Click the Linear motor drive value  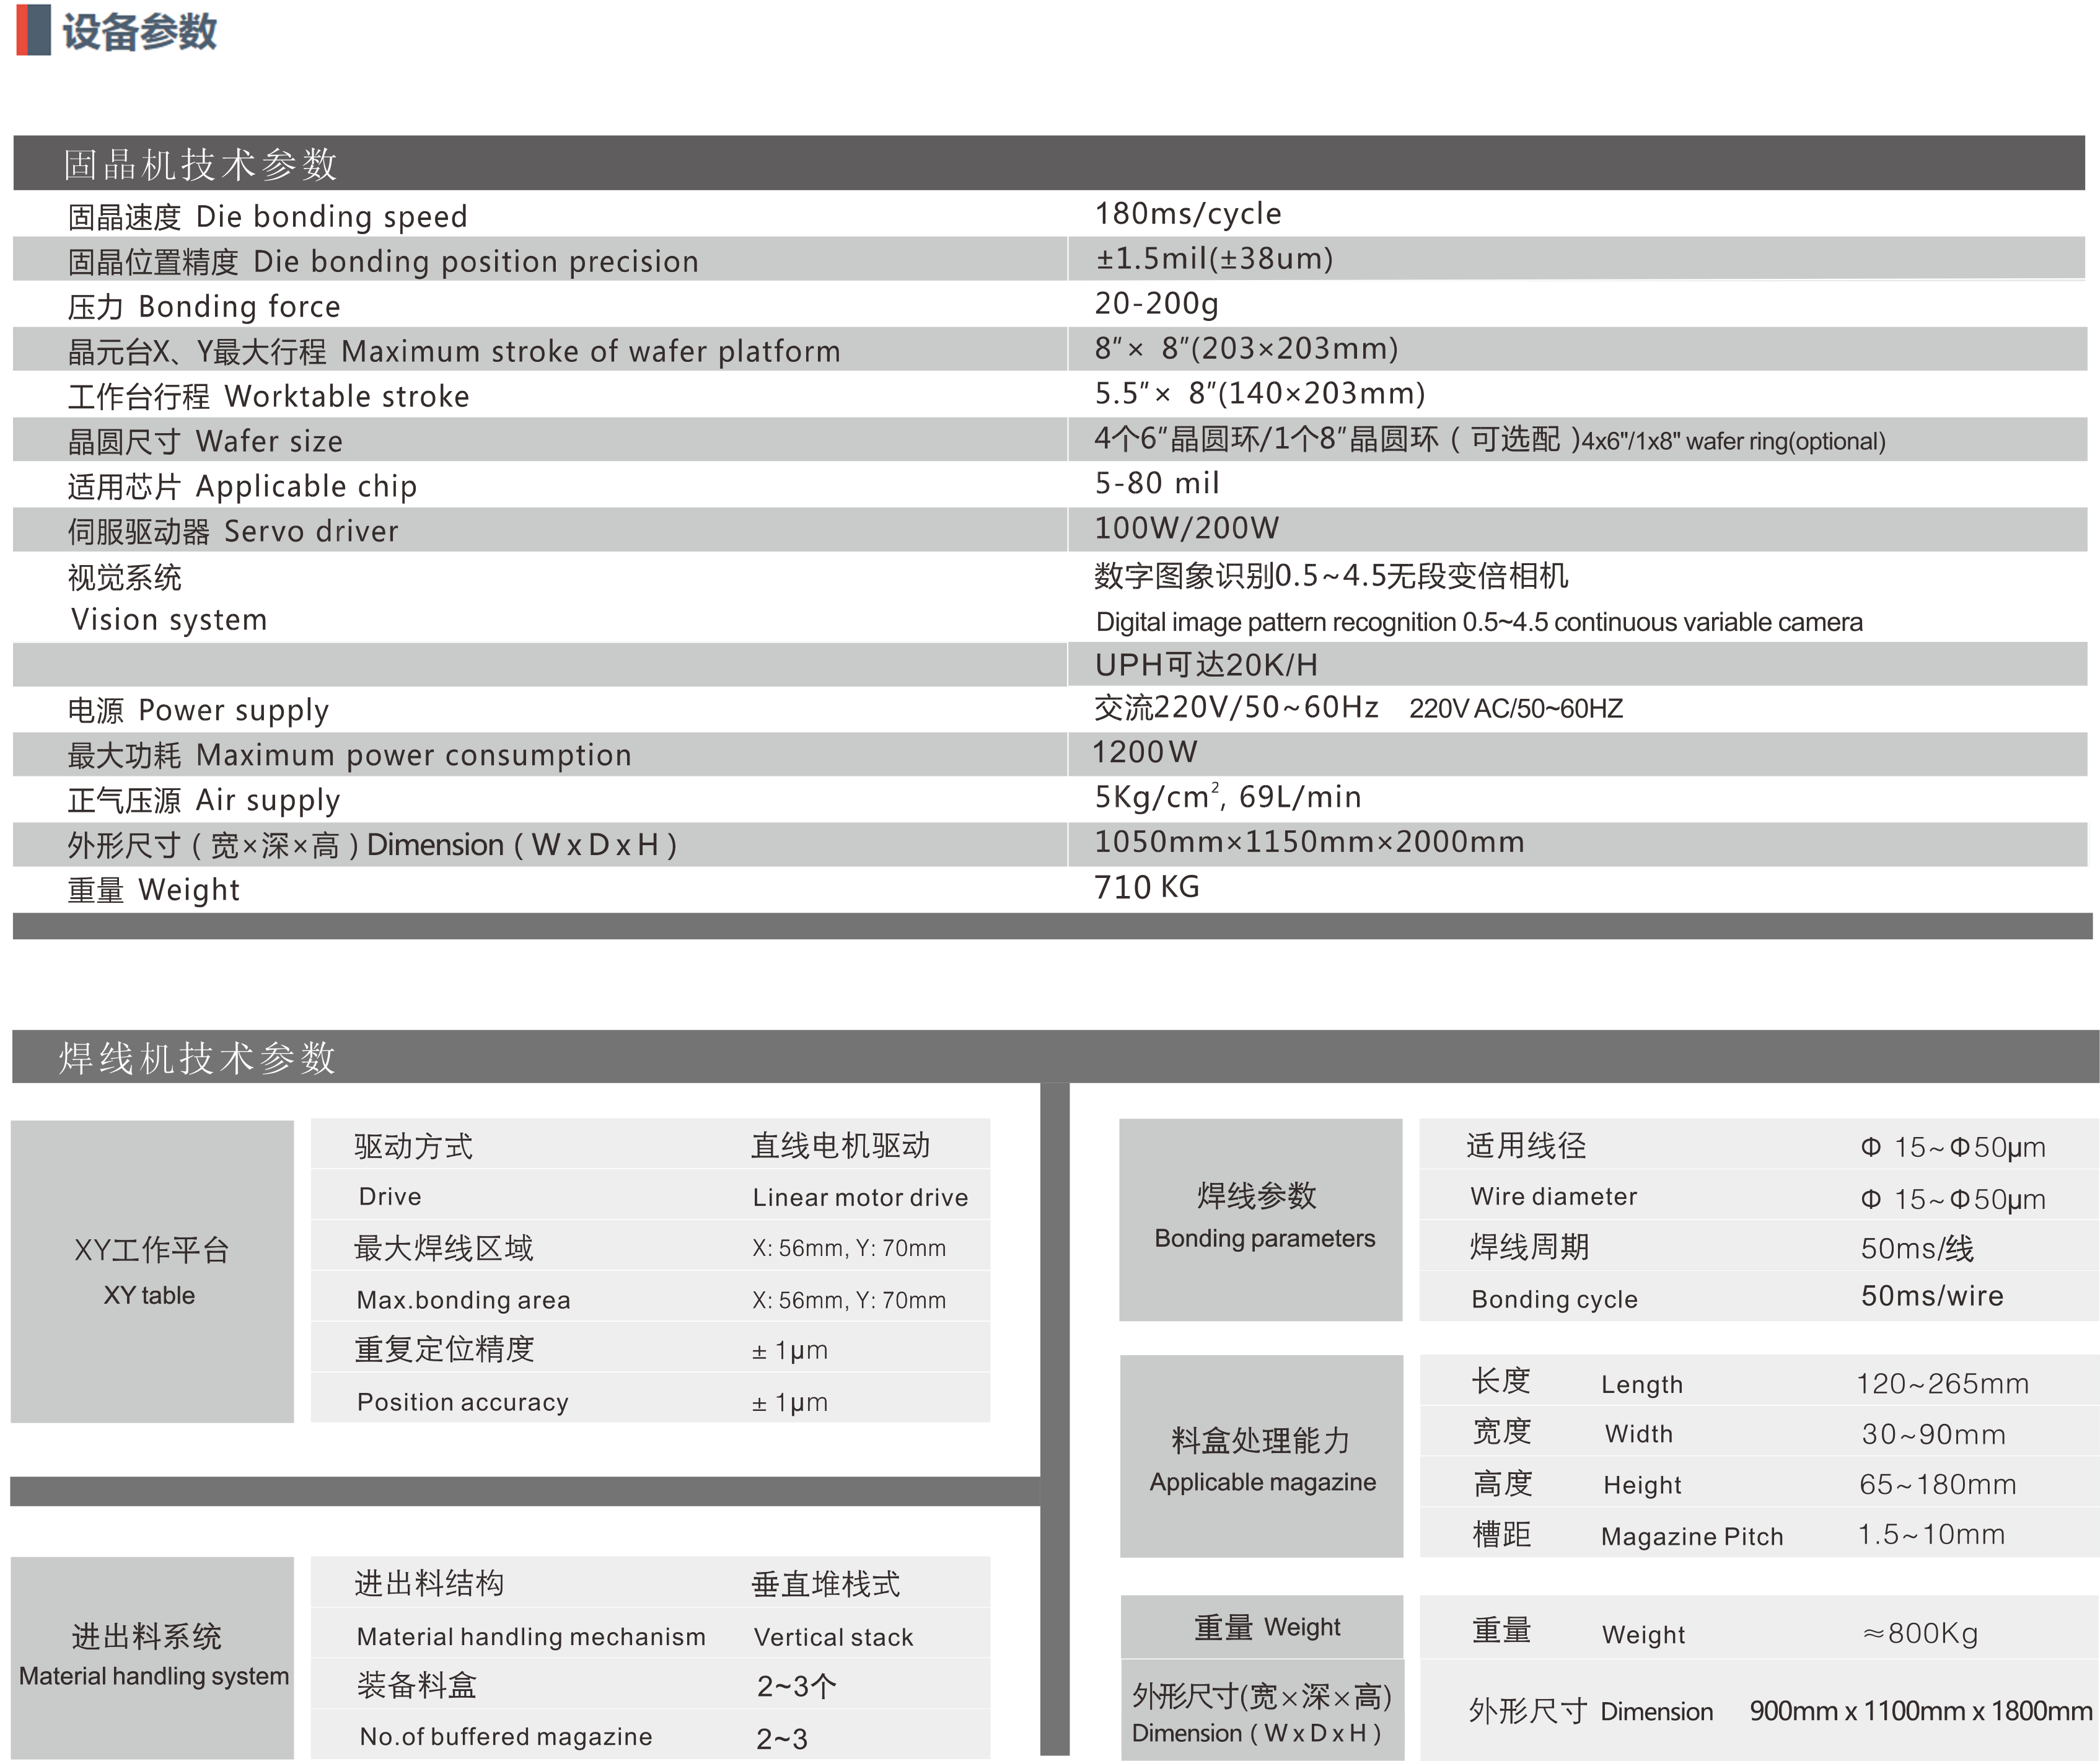pyautogui.click(x=860, y=1197)
